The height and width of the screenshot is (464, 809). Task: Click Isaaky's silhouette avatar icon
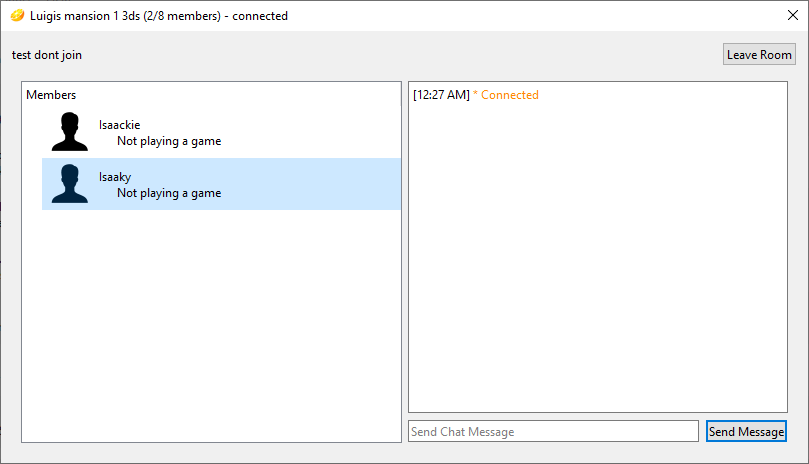(69, 184)
